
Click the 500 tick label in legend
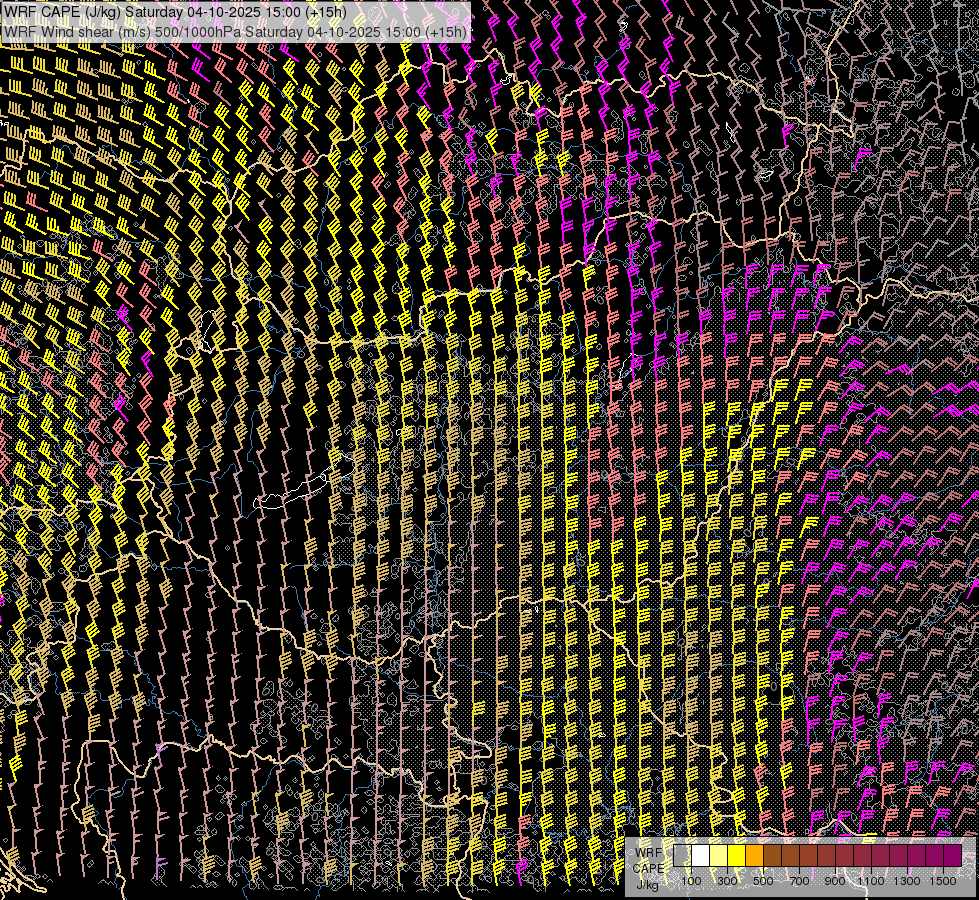click(763, 881)
